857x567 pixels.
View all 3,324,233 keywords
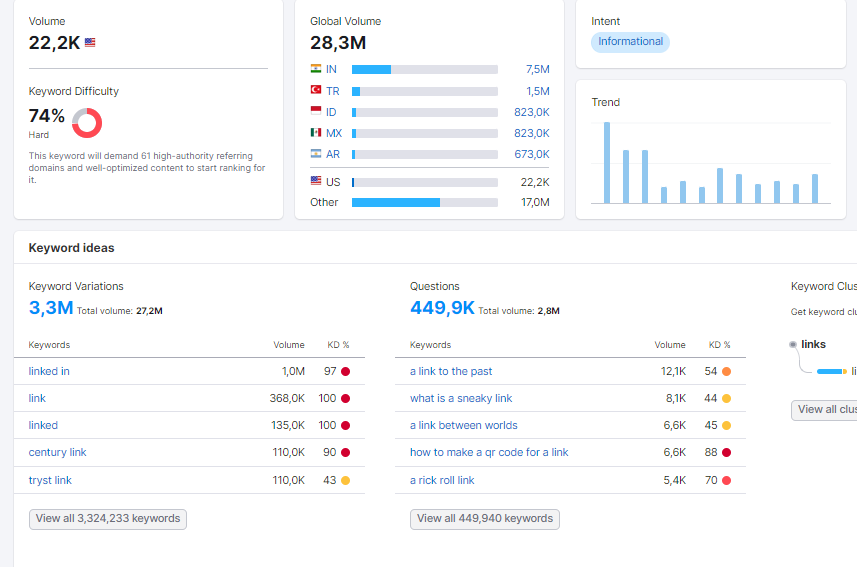tap(108, 519)
